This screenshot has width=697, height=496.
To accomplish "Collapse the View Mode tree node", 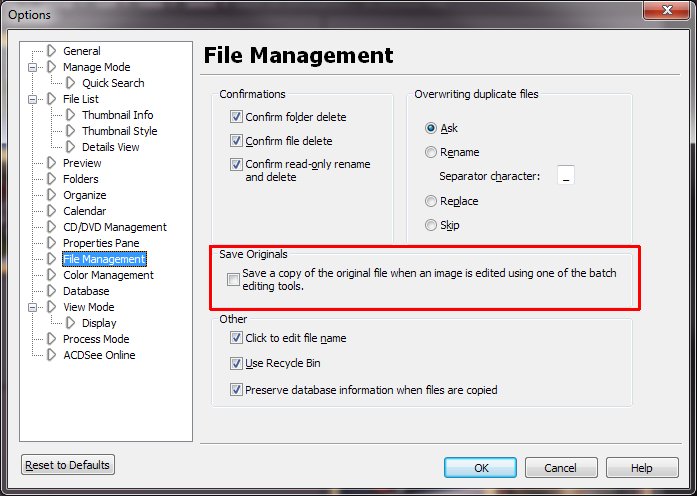I will click(33, 307).
